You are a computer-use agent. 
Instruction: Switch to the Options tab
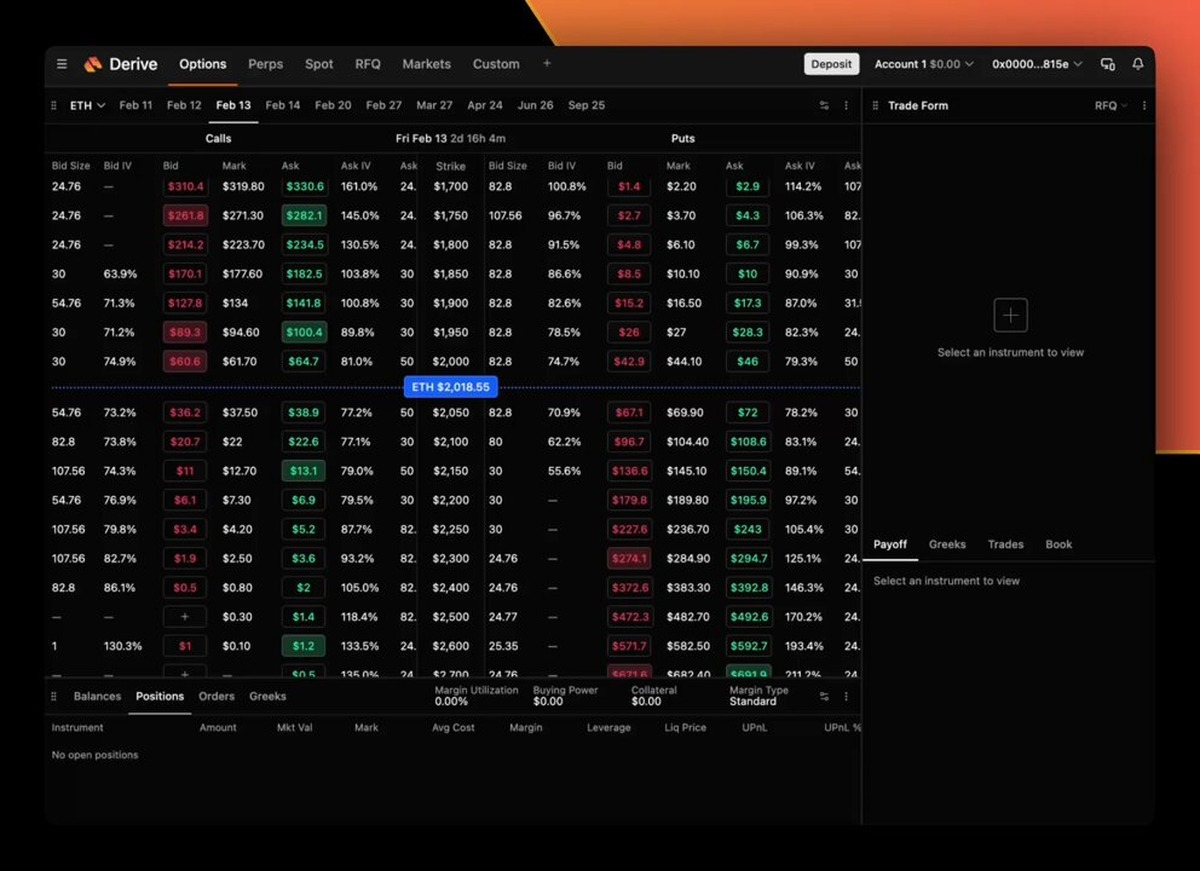[203, 64]
